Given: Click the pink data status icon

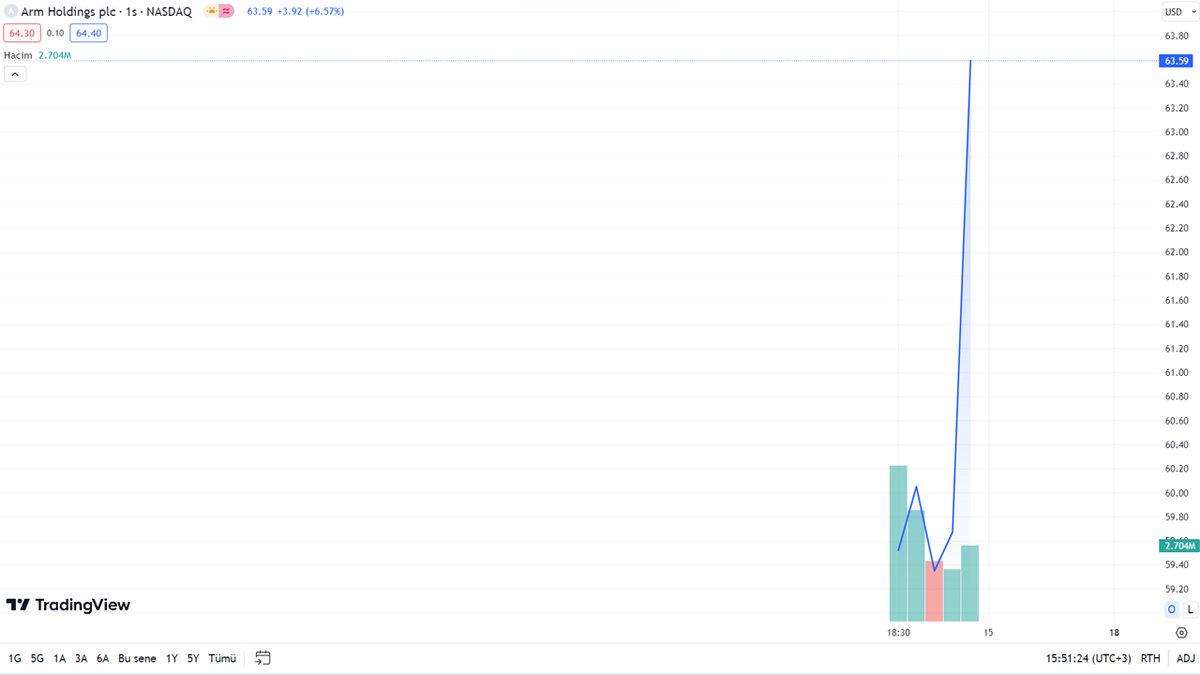Looking at the screenshot, I should [x=227, y=12].
